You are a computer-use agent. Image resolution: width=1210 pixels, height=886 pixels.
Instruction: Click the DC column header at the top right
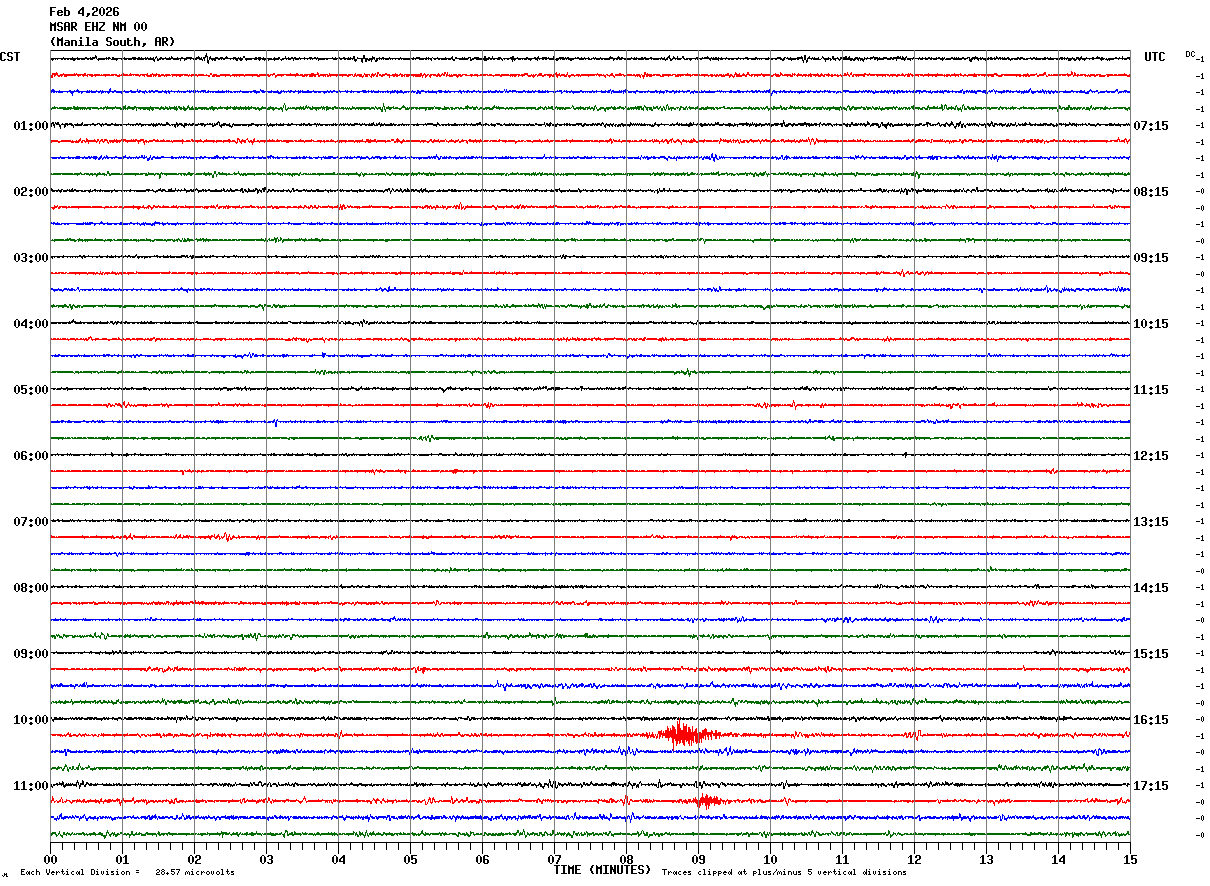[1190, 54]
